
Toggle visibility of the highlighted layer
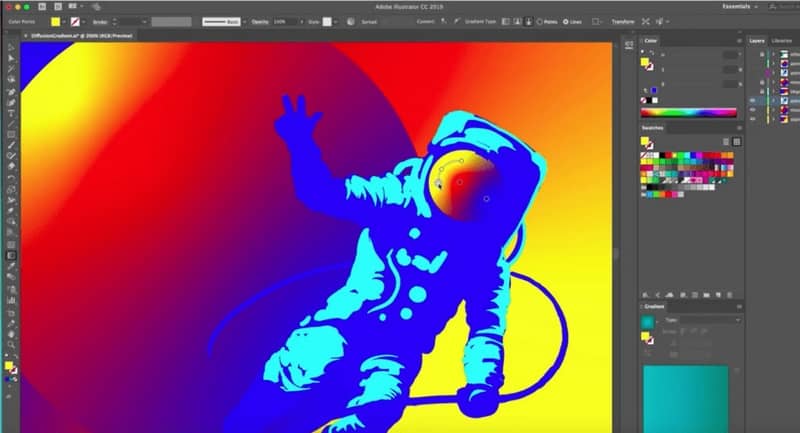[x=753, y=100]
